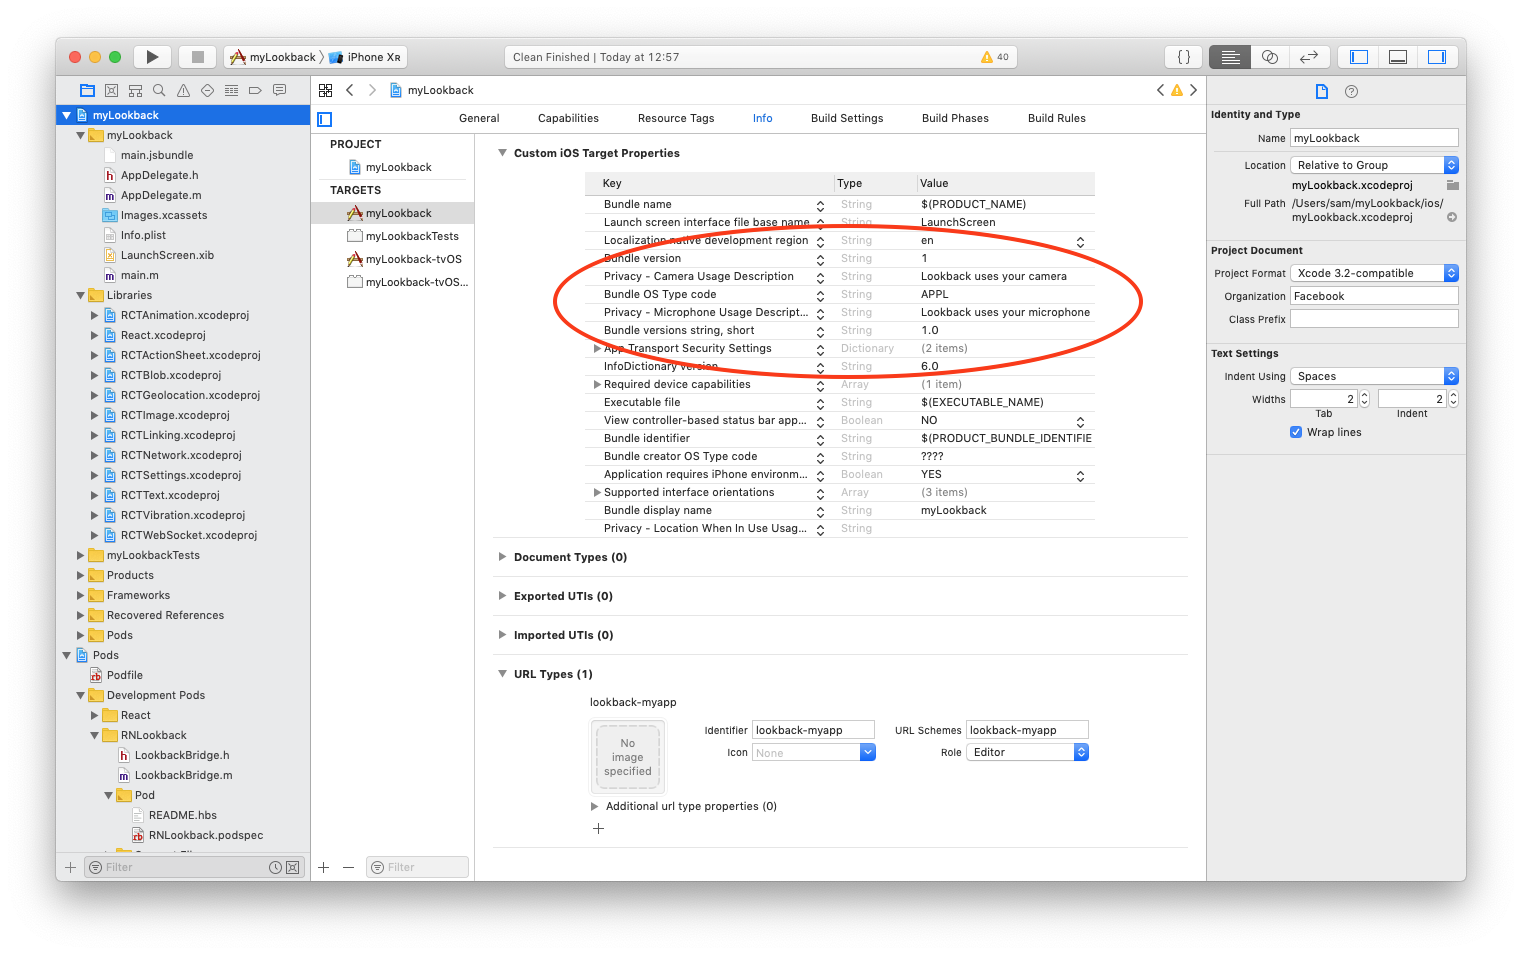The image size is (1522, 955).
Task: Open the Test navigator diamond icon
Action: coord(207,90)
